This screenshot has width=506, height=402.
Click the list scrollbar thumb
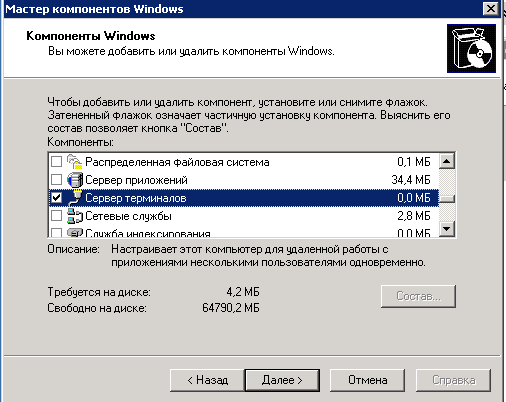tap(447, 199)
